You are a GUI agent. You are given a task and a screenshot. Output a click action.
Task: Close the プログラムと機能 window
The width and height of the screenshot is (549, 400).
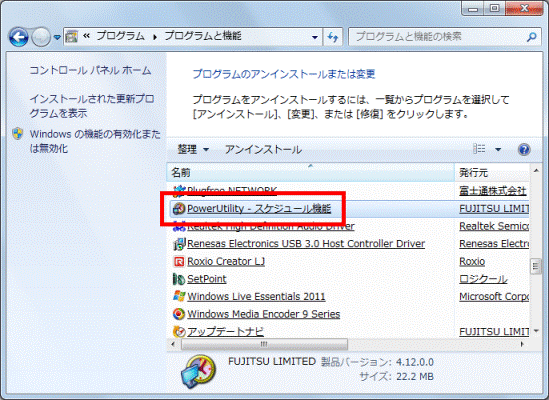[524, 8]
